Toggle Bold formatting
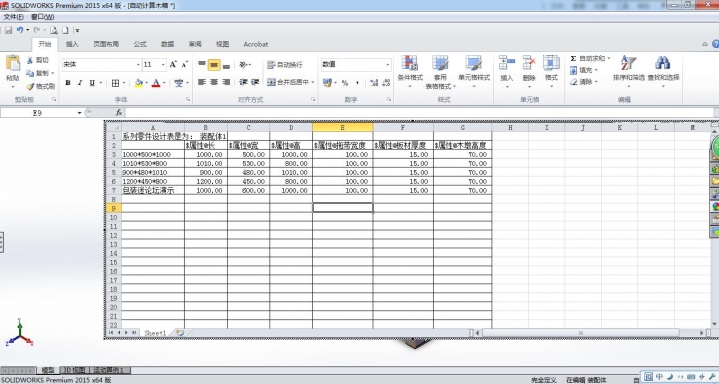The height and width of the screenshot is (384, 719). (x=68, y=83)
